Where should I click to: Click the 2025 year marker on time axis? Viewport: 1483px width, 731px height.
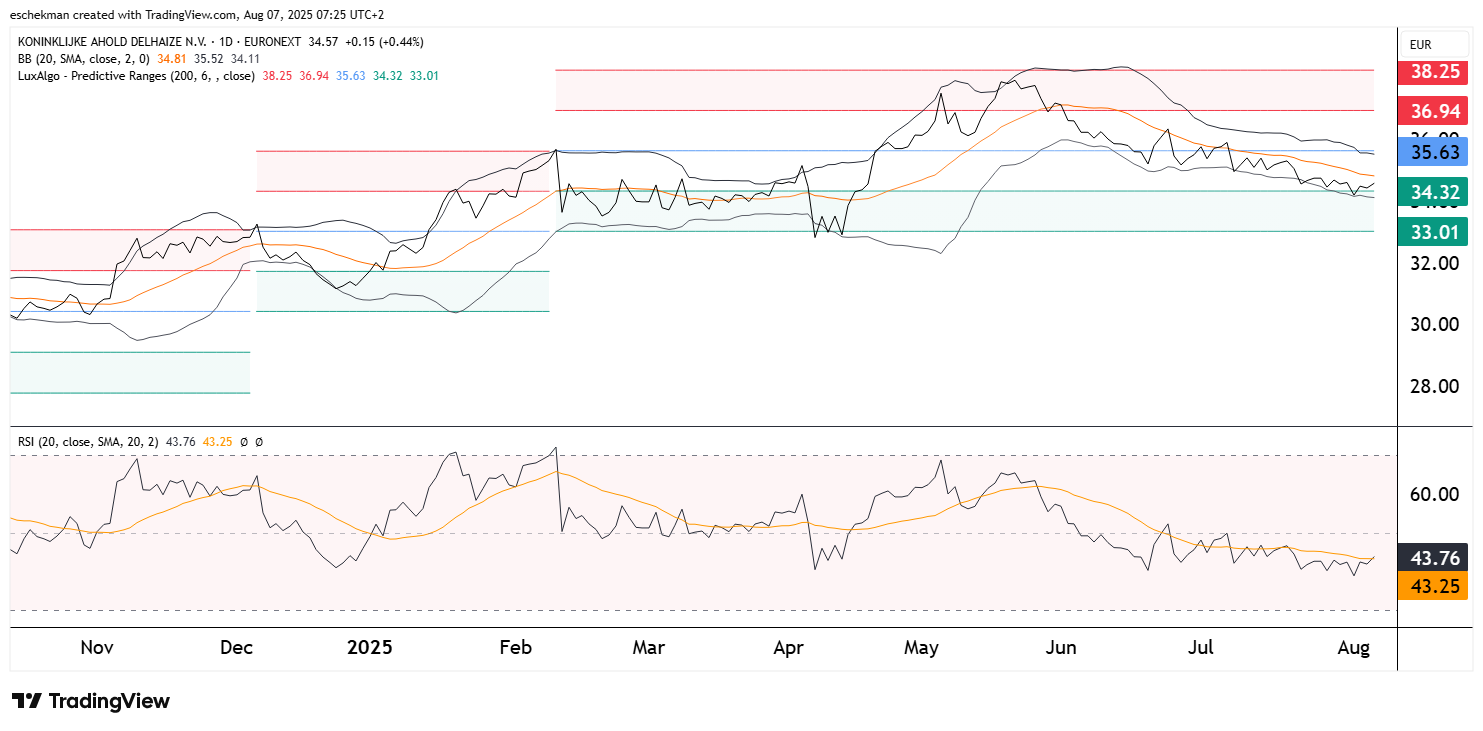[369, 648]
